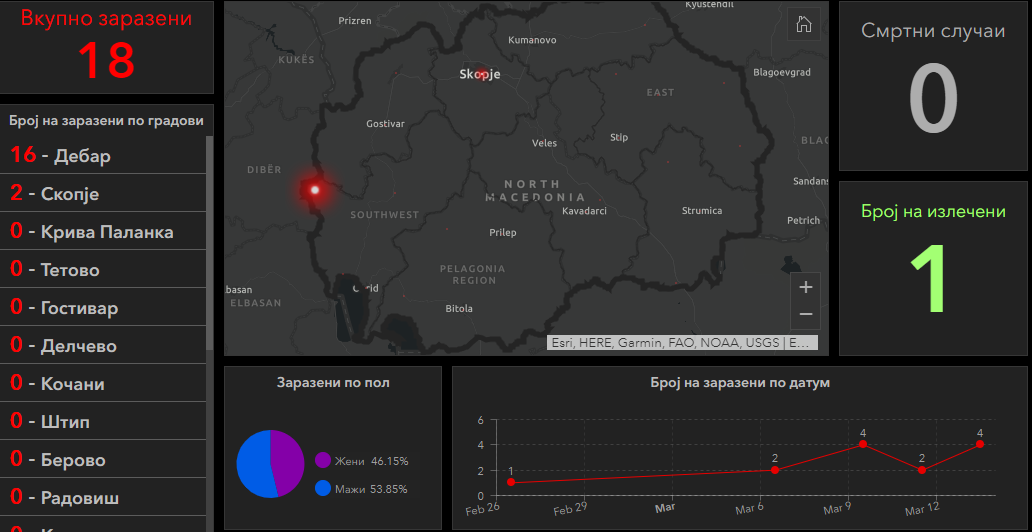1032x532 pixels.
Task: Click the Esri attribution text on map
Action: click(x=682, y=343)
